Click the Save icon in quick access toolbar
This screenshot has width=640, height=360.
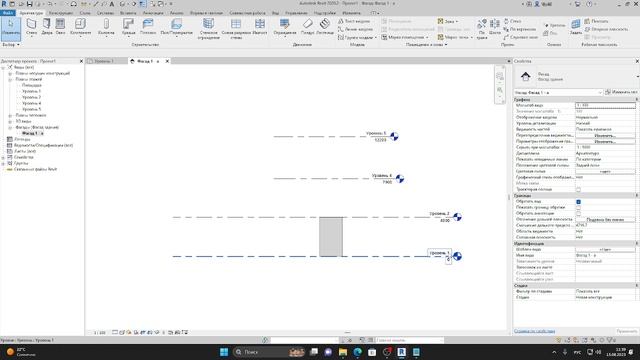pos(29,4)
